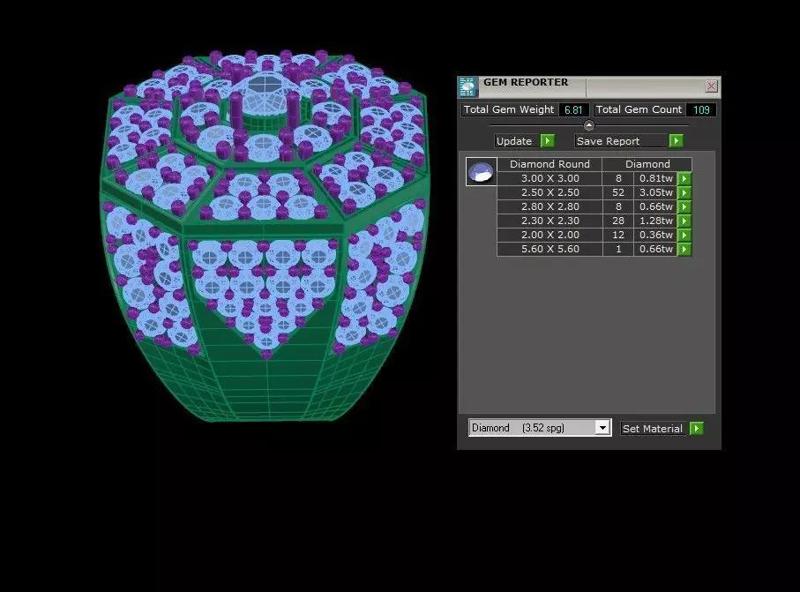Click the Gem Reporter title bar icon
This screenshot has height=592, width=800.
pos(468,87)
